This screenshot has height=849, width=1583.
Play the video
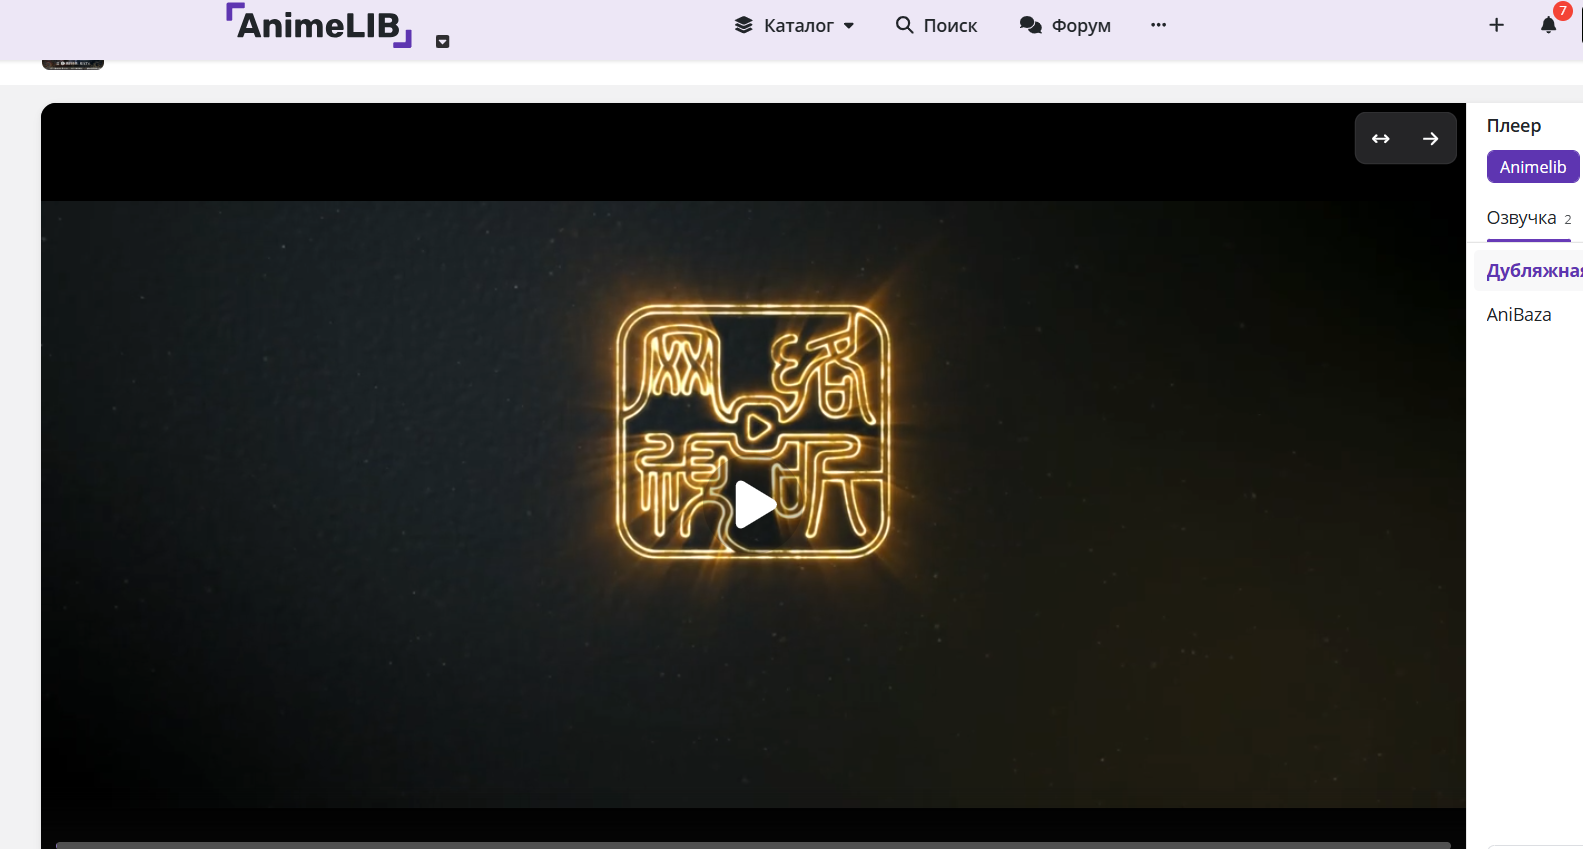(755, 504)
